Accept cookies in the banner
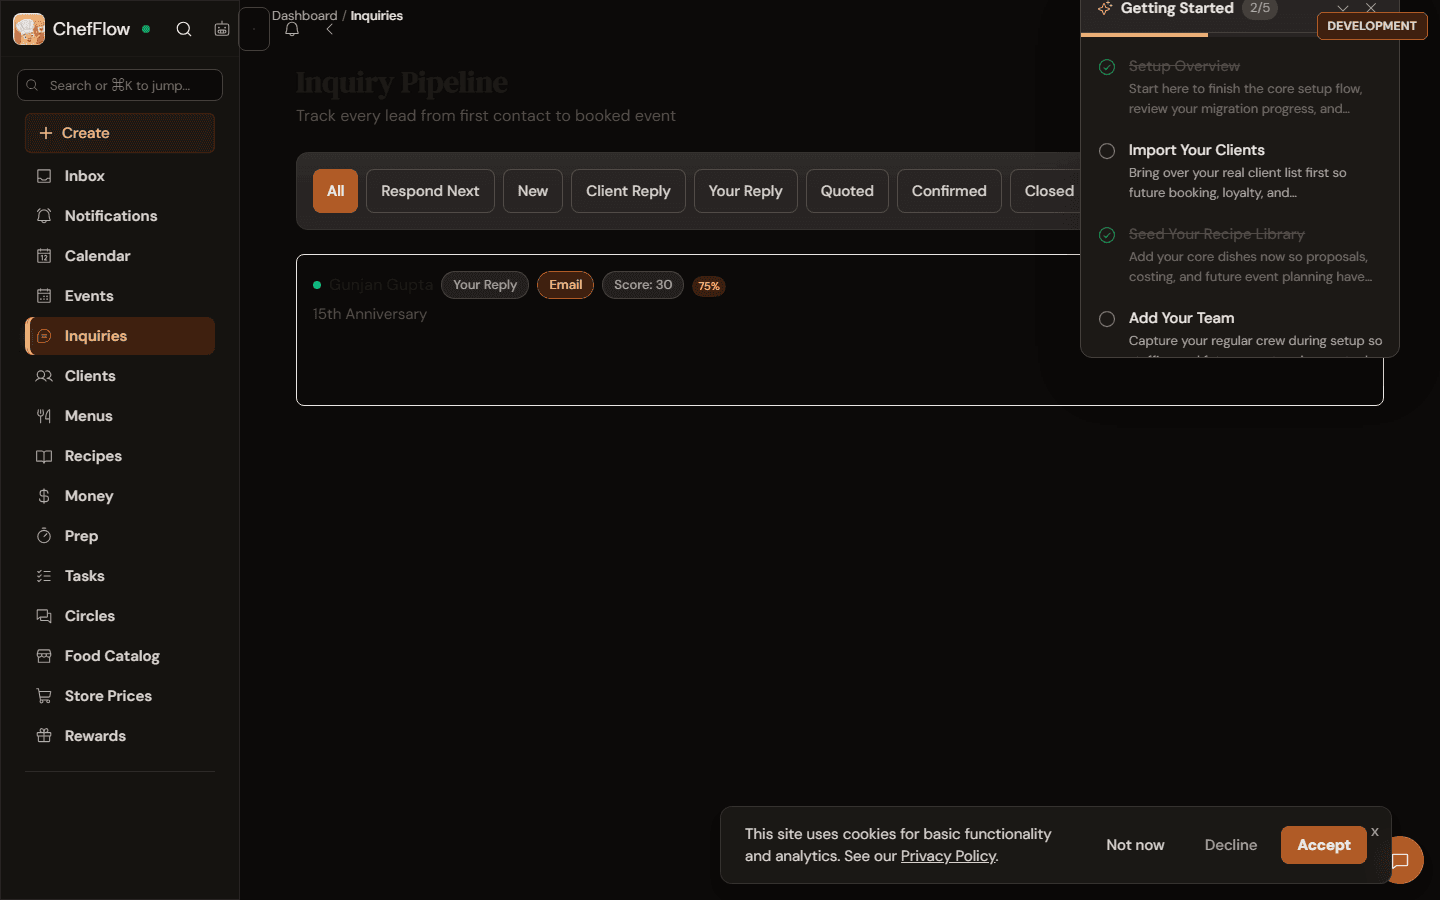1440x900 pixels. (x=1324, y=845)
